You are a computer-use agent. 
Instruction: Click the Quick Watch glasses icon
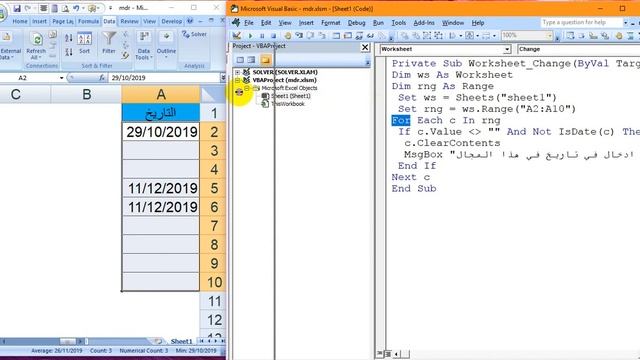point(371,36)
